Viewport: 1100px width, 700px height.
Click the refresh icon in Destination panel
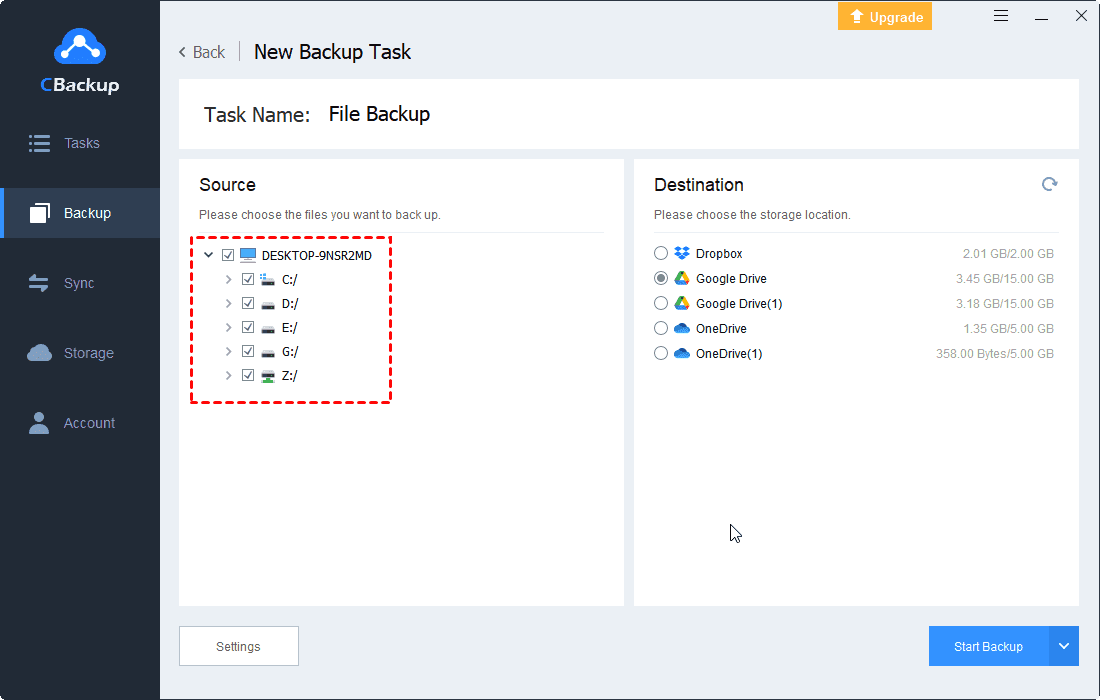click(x=1049, y=184)
